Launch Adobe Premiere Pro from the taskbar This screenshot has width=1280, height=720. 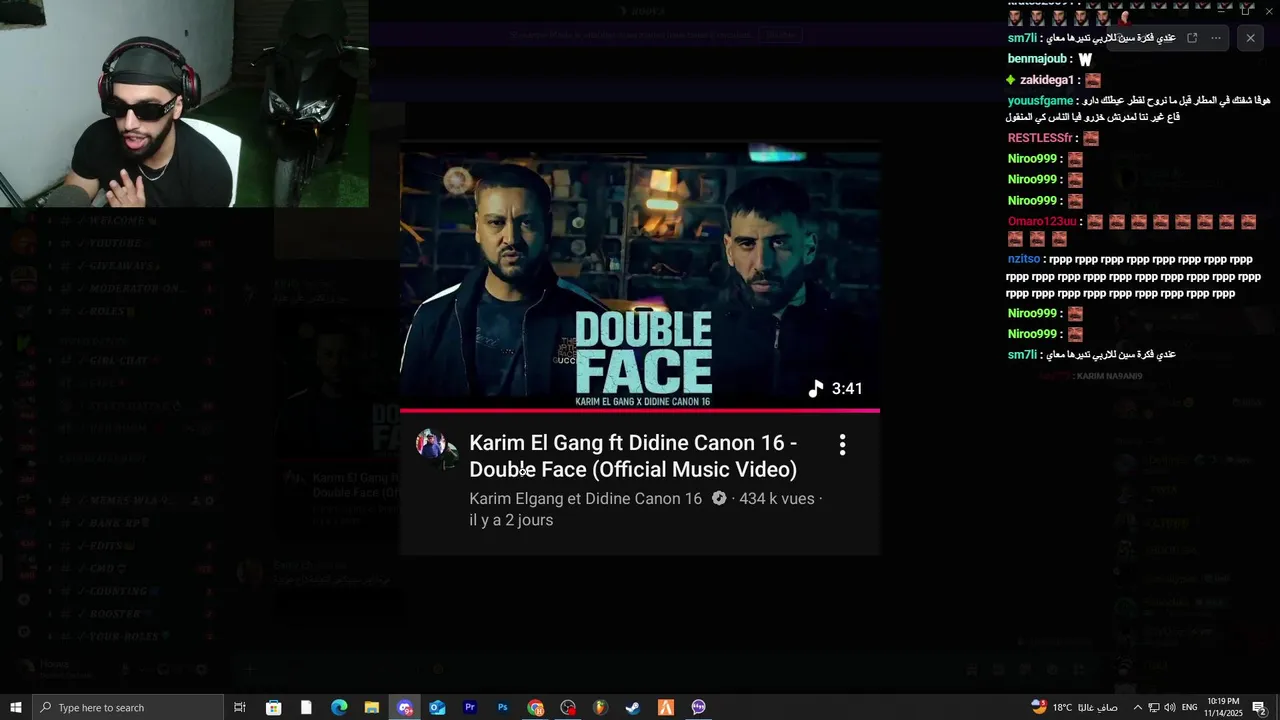point(470,707)
